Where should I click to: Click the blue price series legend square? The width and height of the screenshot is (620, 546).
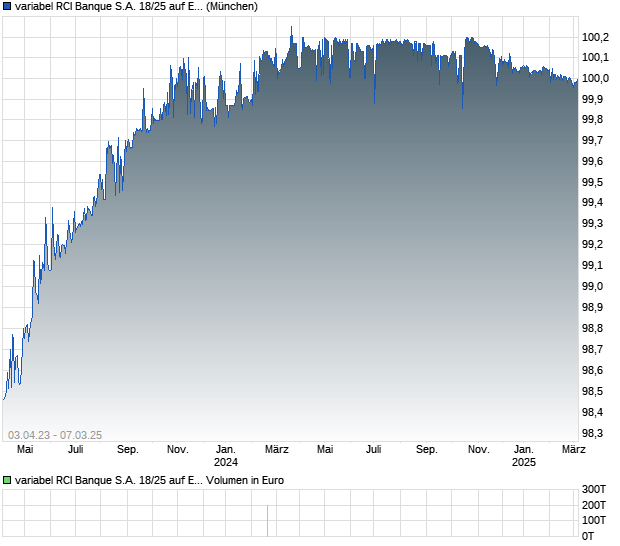(x=8, y=7)
